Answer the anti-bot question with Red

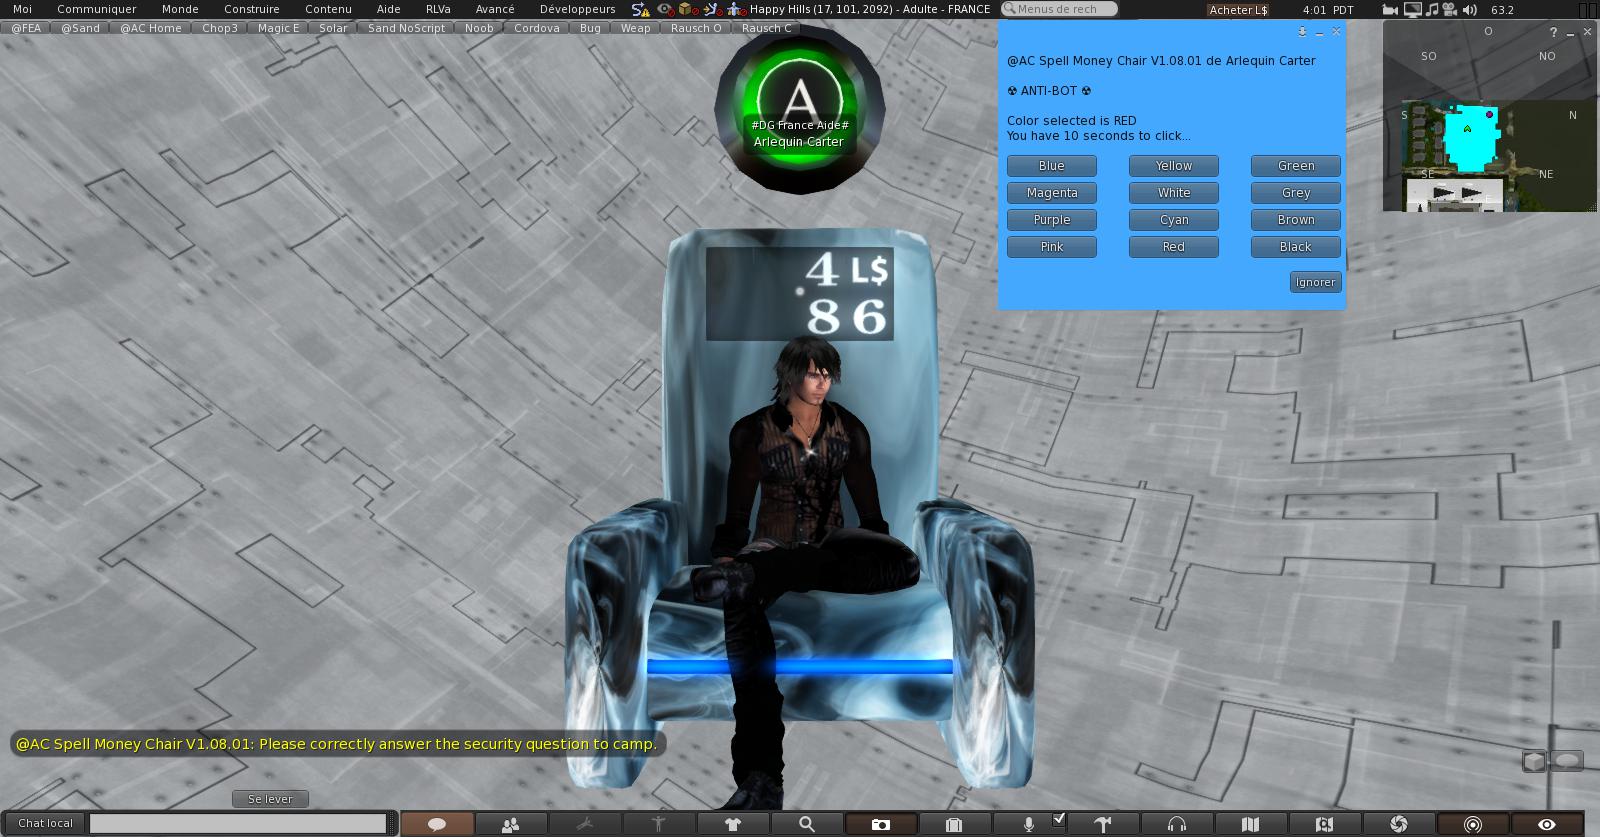click(x=1173, y=247)
